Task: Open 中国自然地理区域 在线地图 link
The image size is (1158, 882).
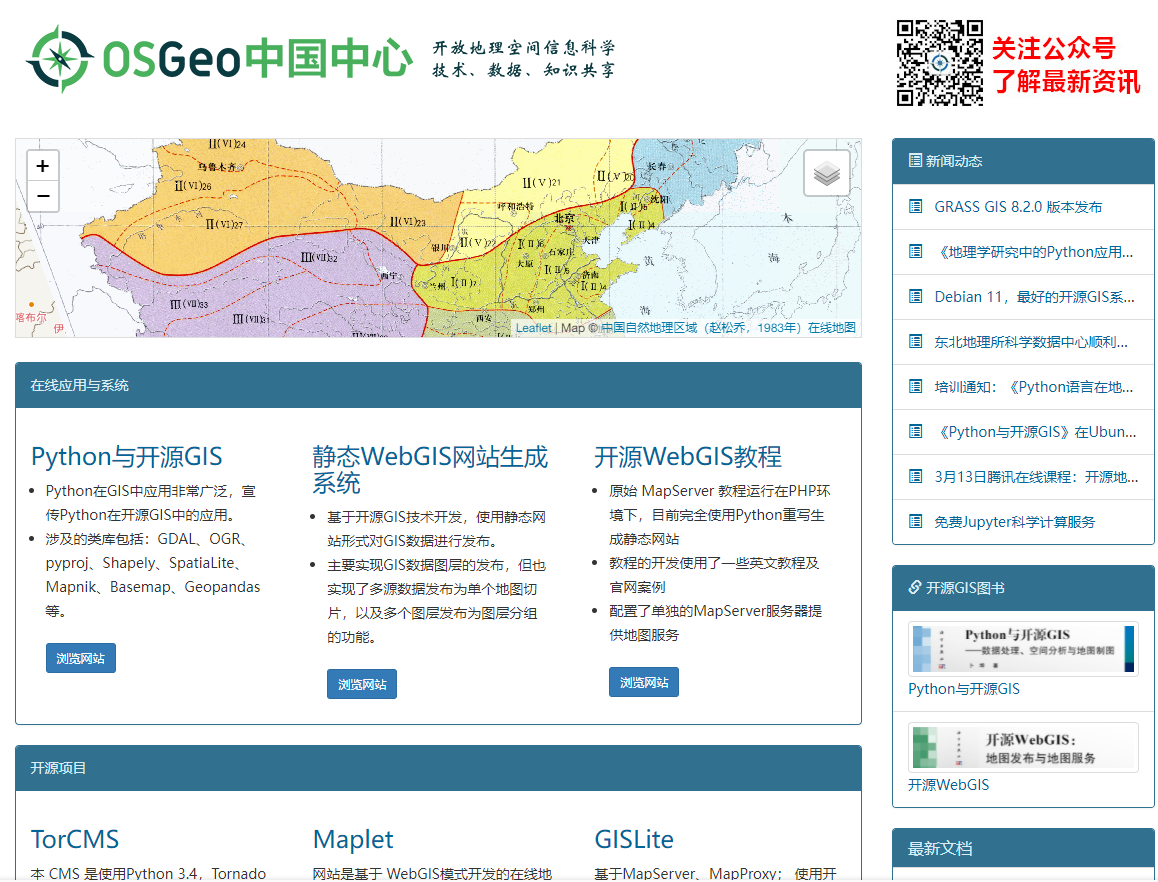Action: pyautogui.click(x=728, y=328)
